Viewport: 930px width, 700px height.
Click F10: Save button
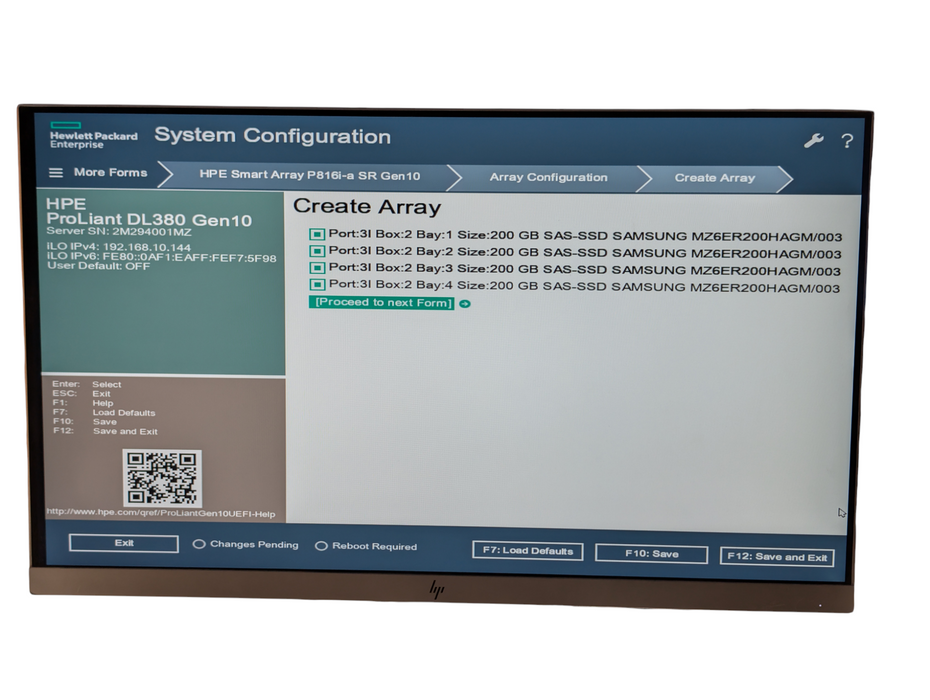[651, 554]
